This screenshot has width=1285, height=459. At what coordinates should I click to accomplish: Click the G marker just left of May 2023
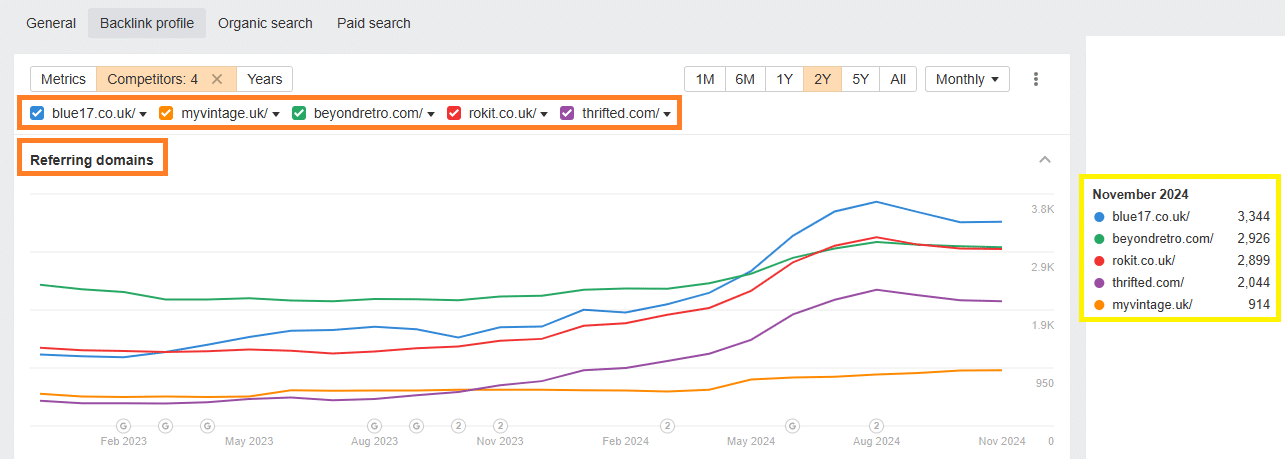207,425
